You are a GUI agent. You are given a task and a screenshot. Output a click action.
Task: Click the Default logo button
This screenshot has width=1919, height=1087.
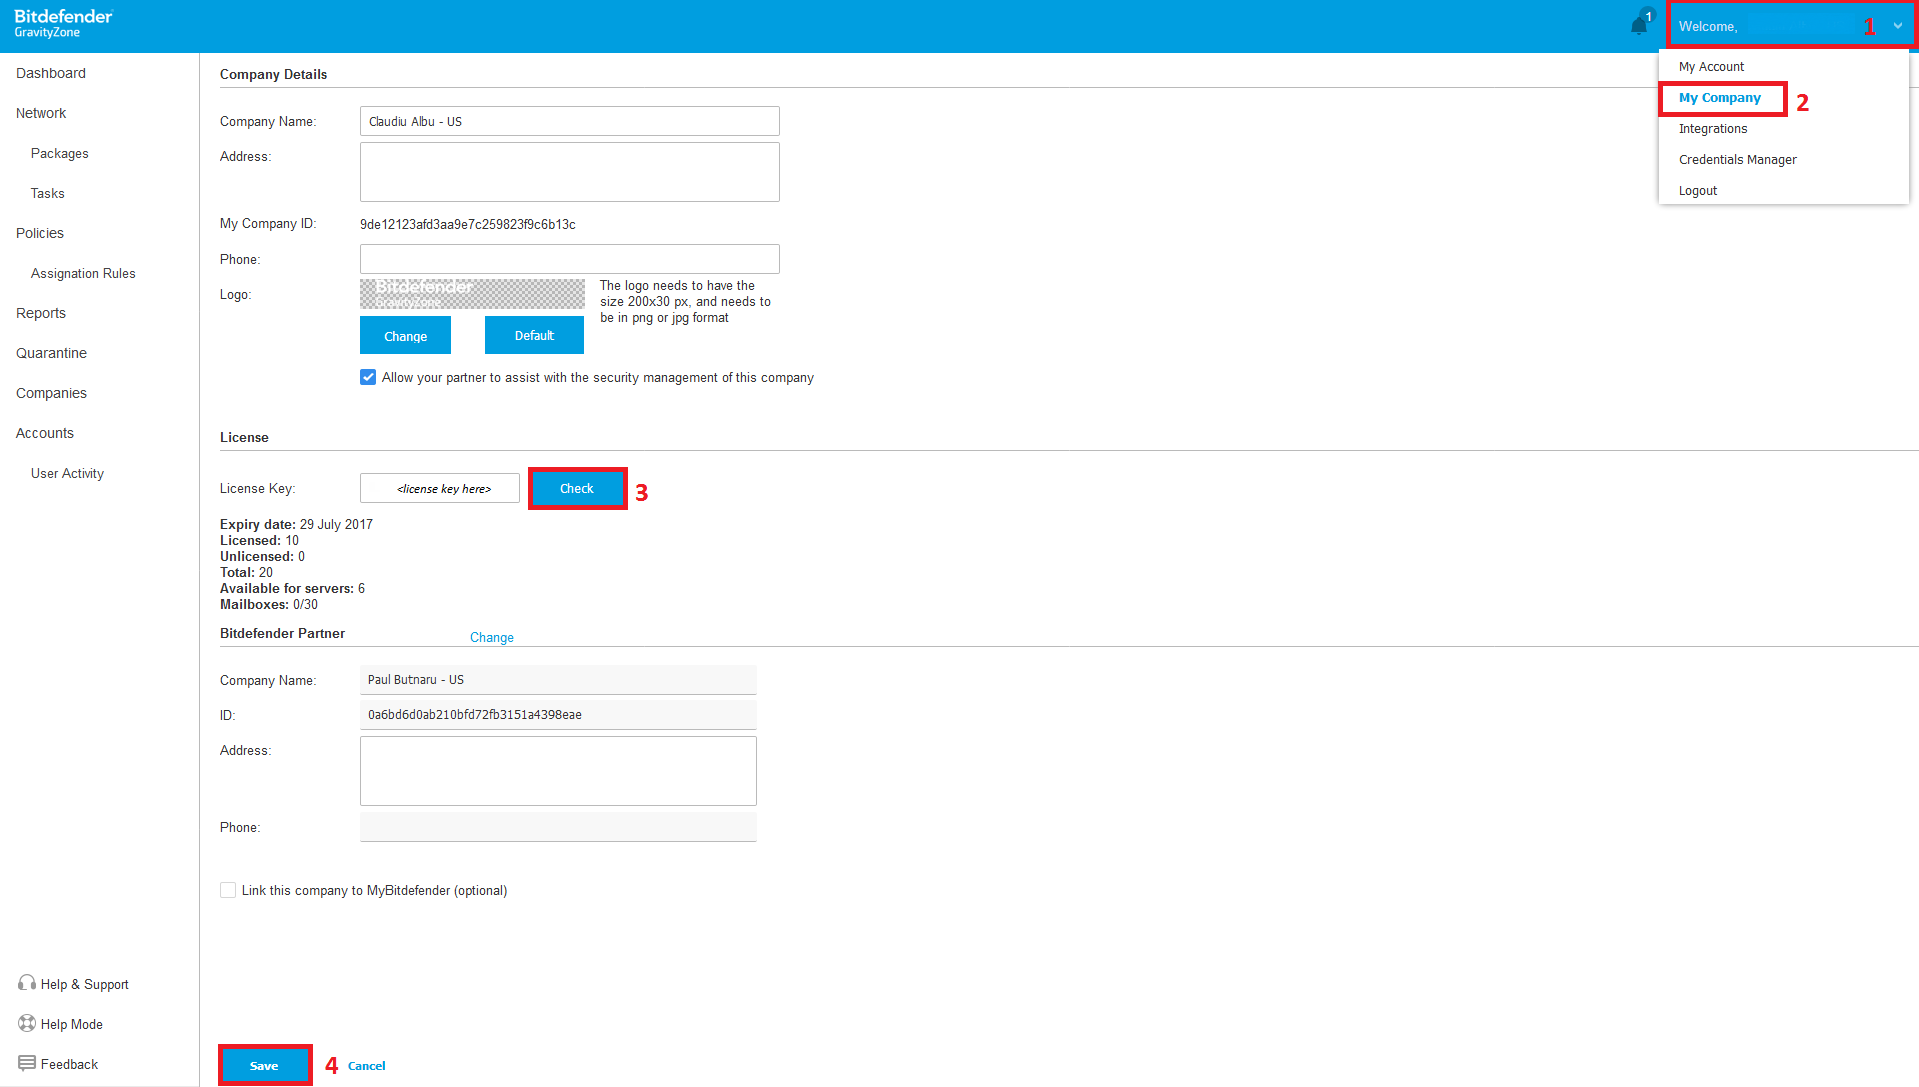tap(534, 335)
